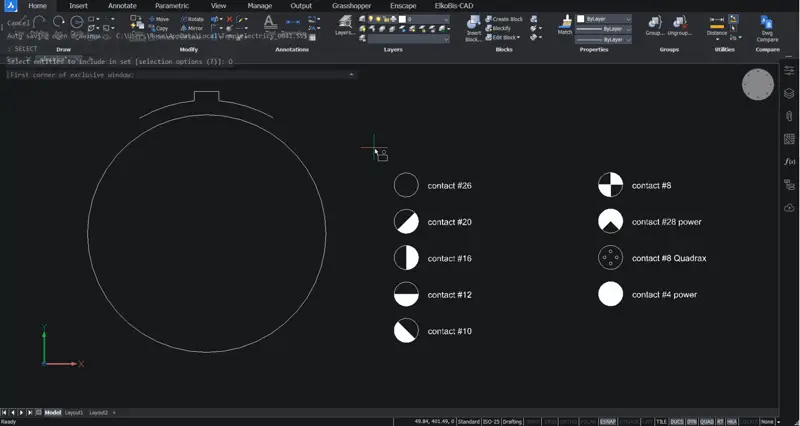Click the LookFrom view navigation circle
Viewport: 800px width, 426px height.
point(758,84)
